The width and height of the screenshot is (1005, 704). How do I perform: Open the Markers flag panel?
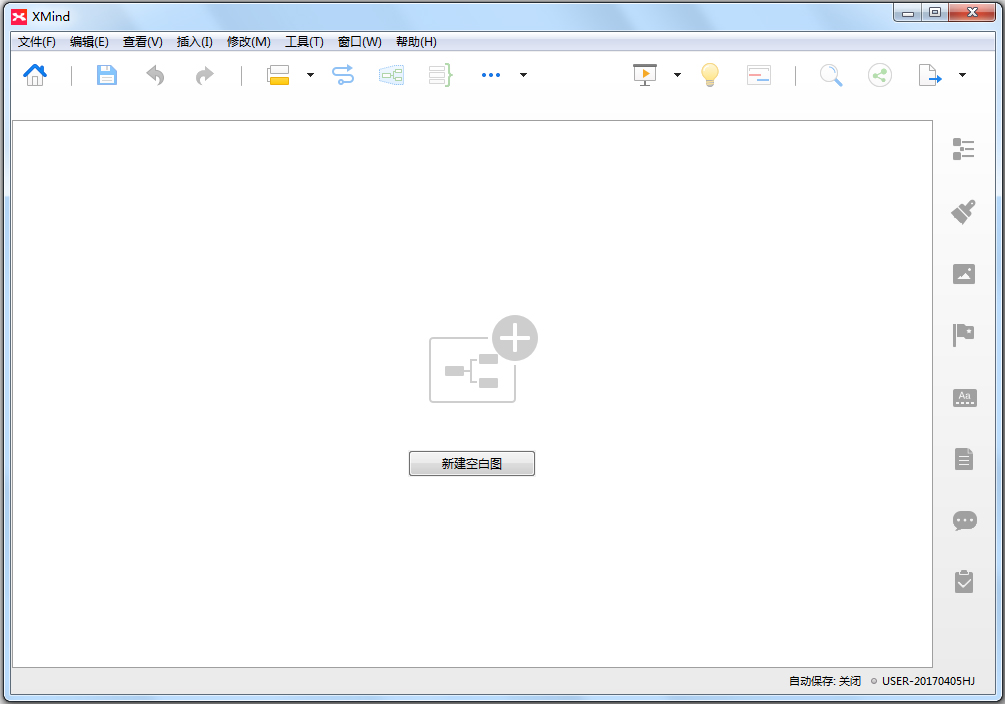[x=963, y=335]
